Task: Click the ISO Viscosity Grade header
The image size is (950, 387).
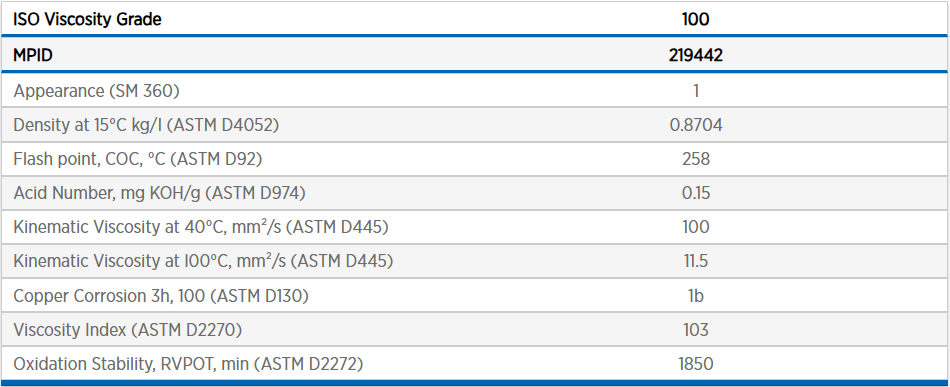Action: (87, 19)
